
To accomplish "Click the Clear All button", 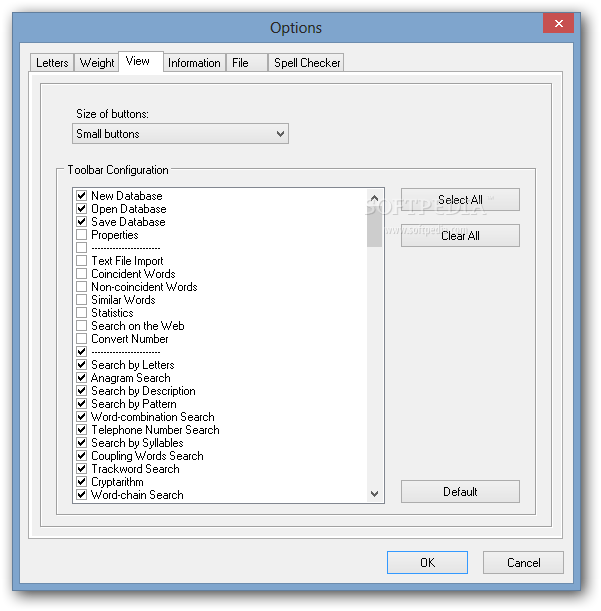I will click(x=460, y=235).
